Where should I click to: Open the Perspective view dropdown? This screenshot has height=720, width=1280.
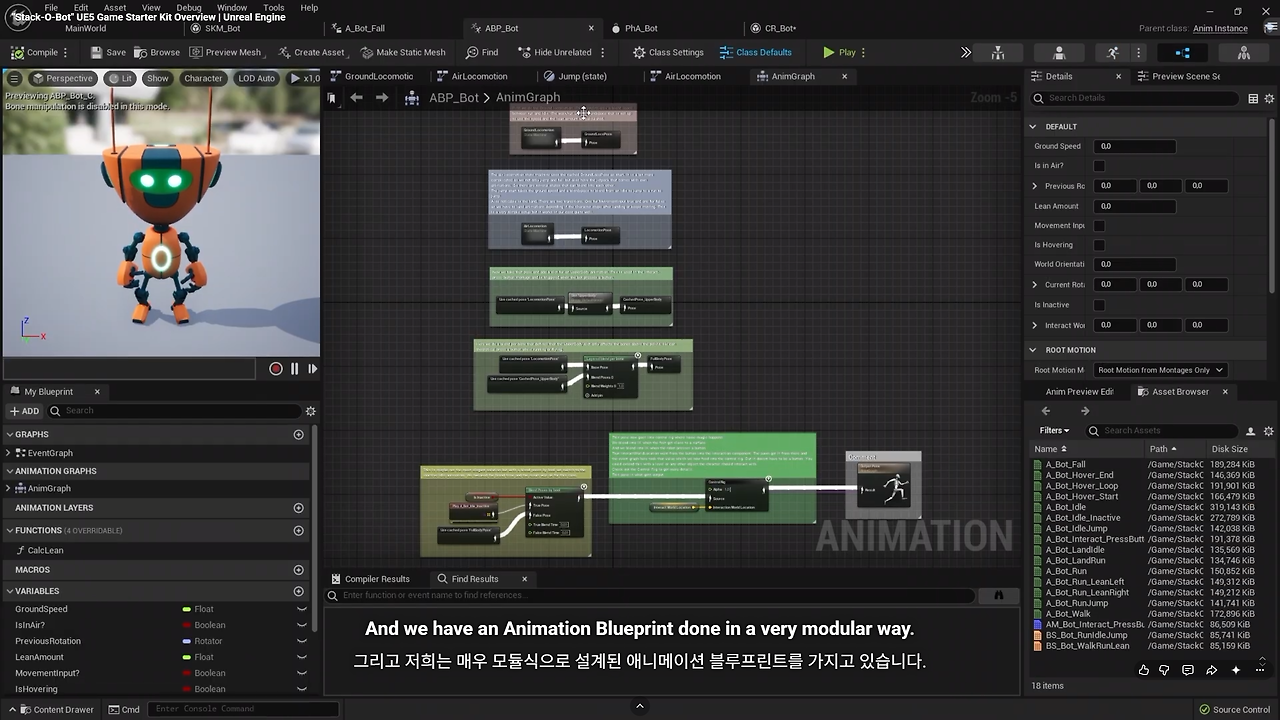point(62,78)
